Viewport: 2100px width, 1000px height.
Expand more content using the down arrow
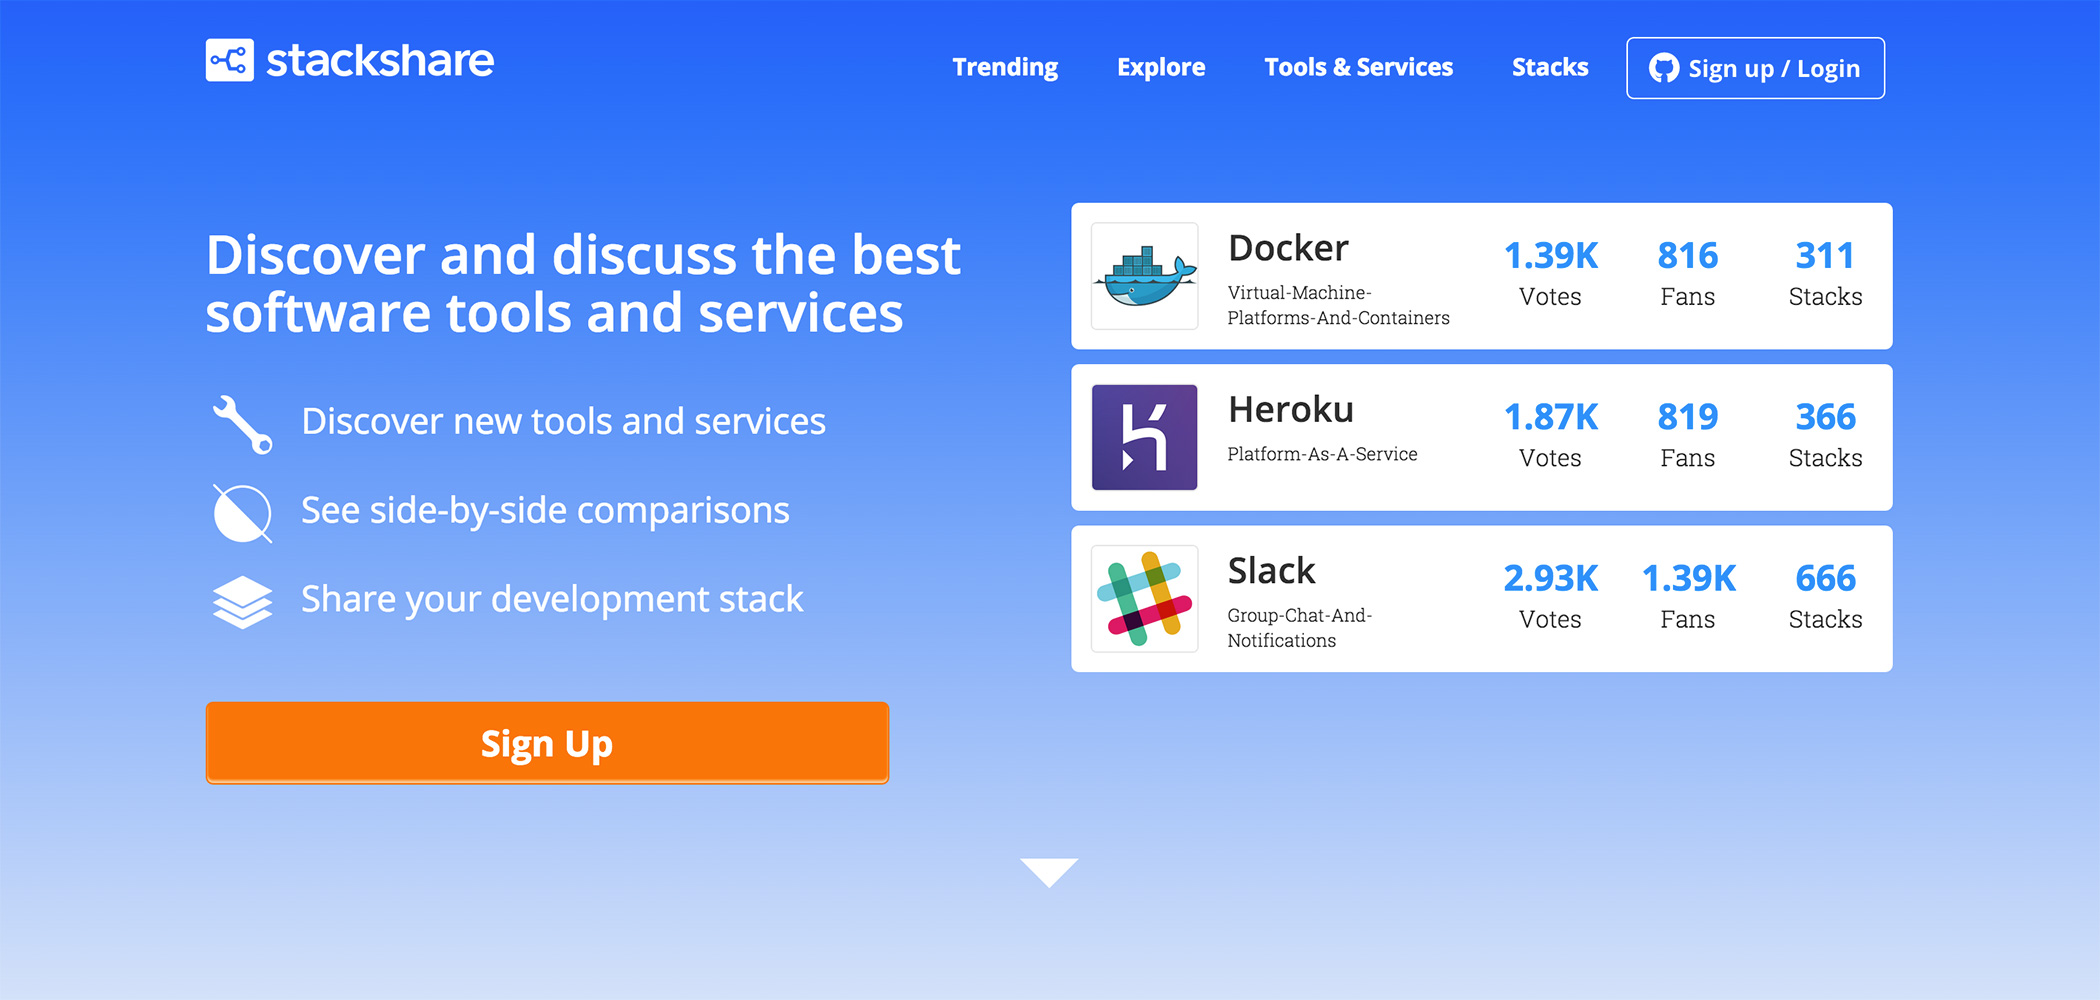click(1049, 872)
